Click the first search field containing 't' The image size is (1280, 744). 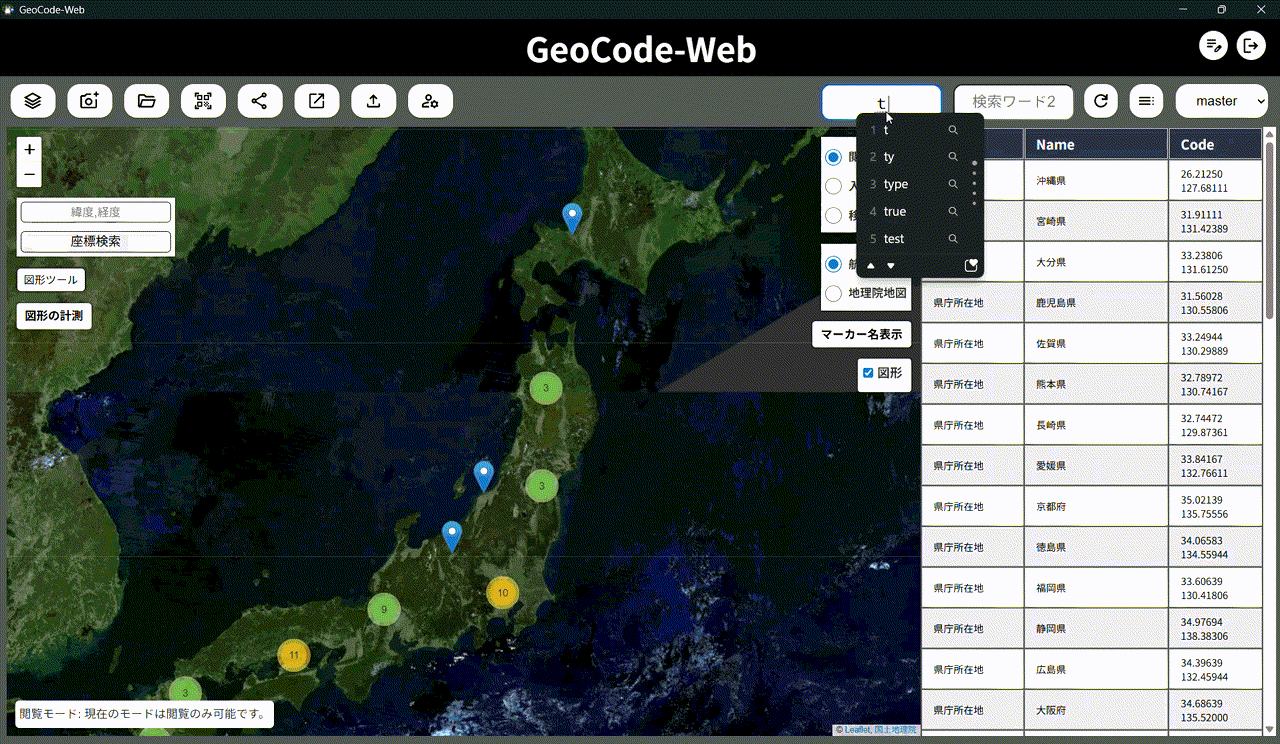[x=881, y=101]
